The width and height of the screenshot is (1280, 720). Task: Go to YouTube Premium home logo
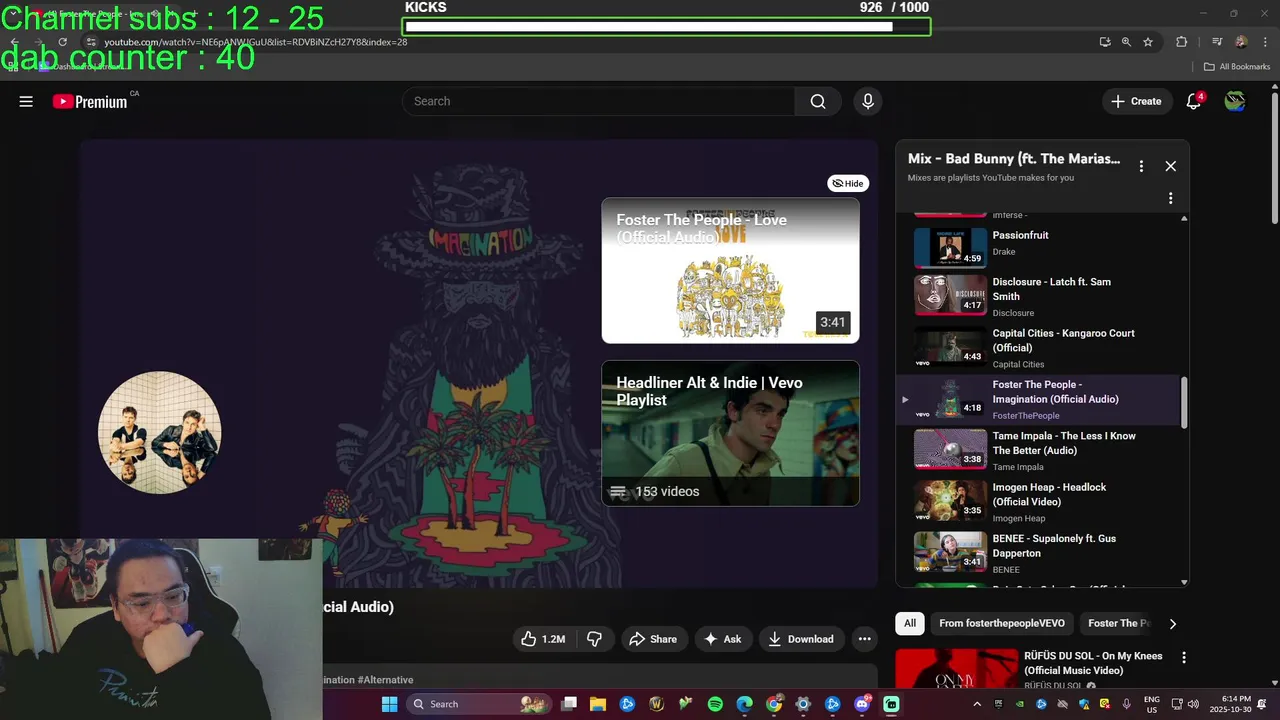pyautogui.click(x=90, y=101)
